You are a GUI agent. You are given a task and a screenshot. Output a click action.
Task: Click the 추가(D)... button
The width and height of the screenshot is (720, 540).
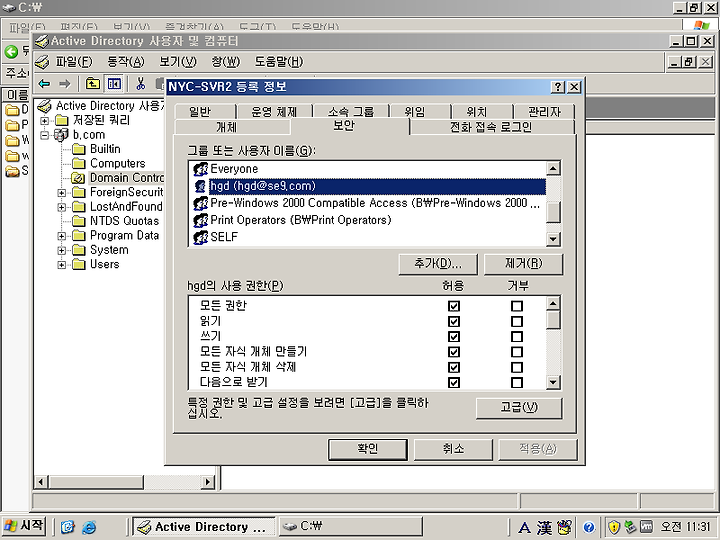click(438, 264)
